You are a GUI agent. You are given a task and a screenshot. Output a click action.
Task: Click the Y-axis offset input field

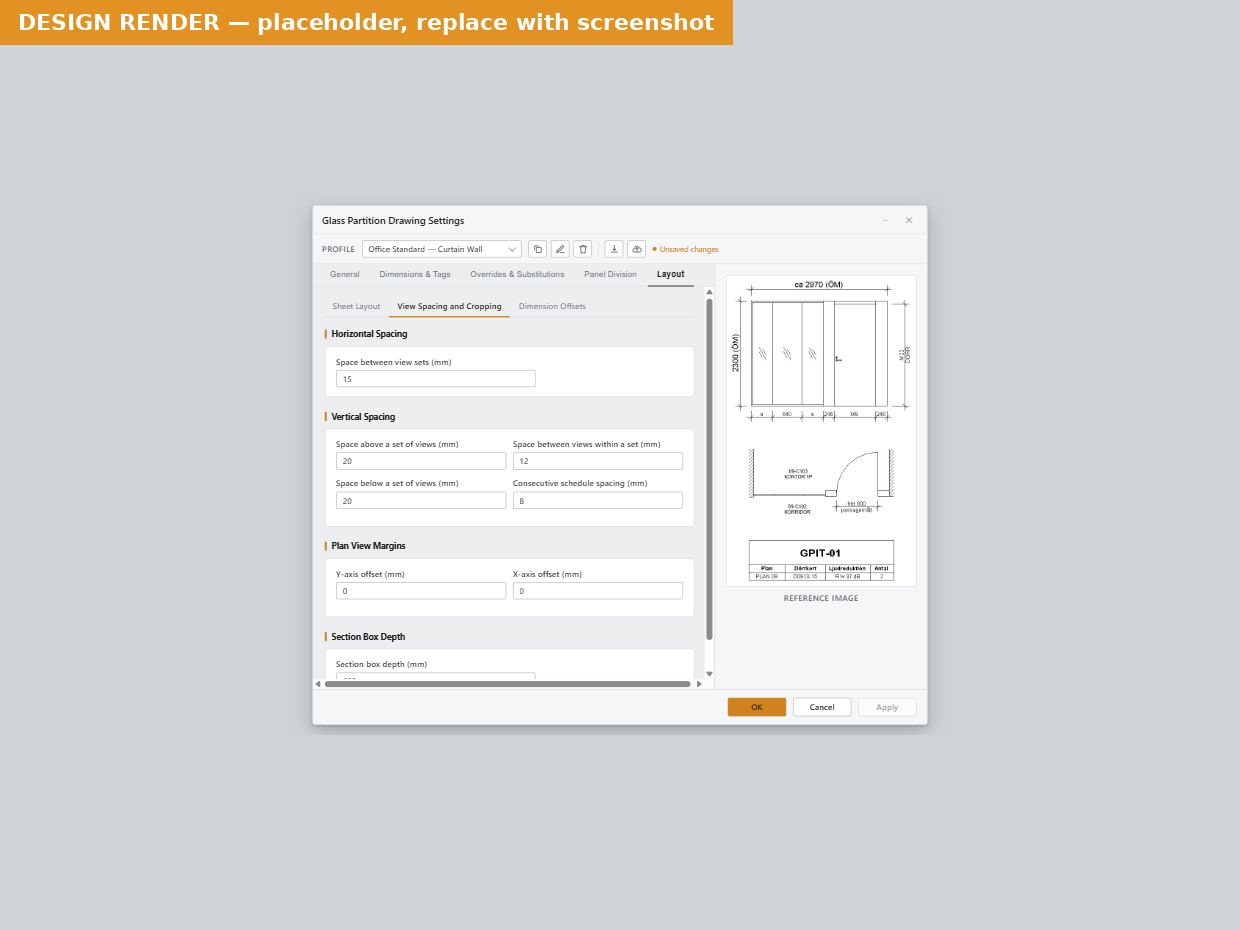421,591
